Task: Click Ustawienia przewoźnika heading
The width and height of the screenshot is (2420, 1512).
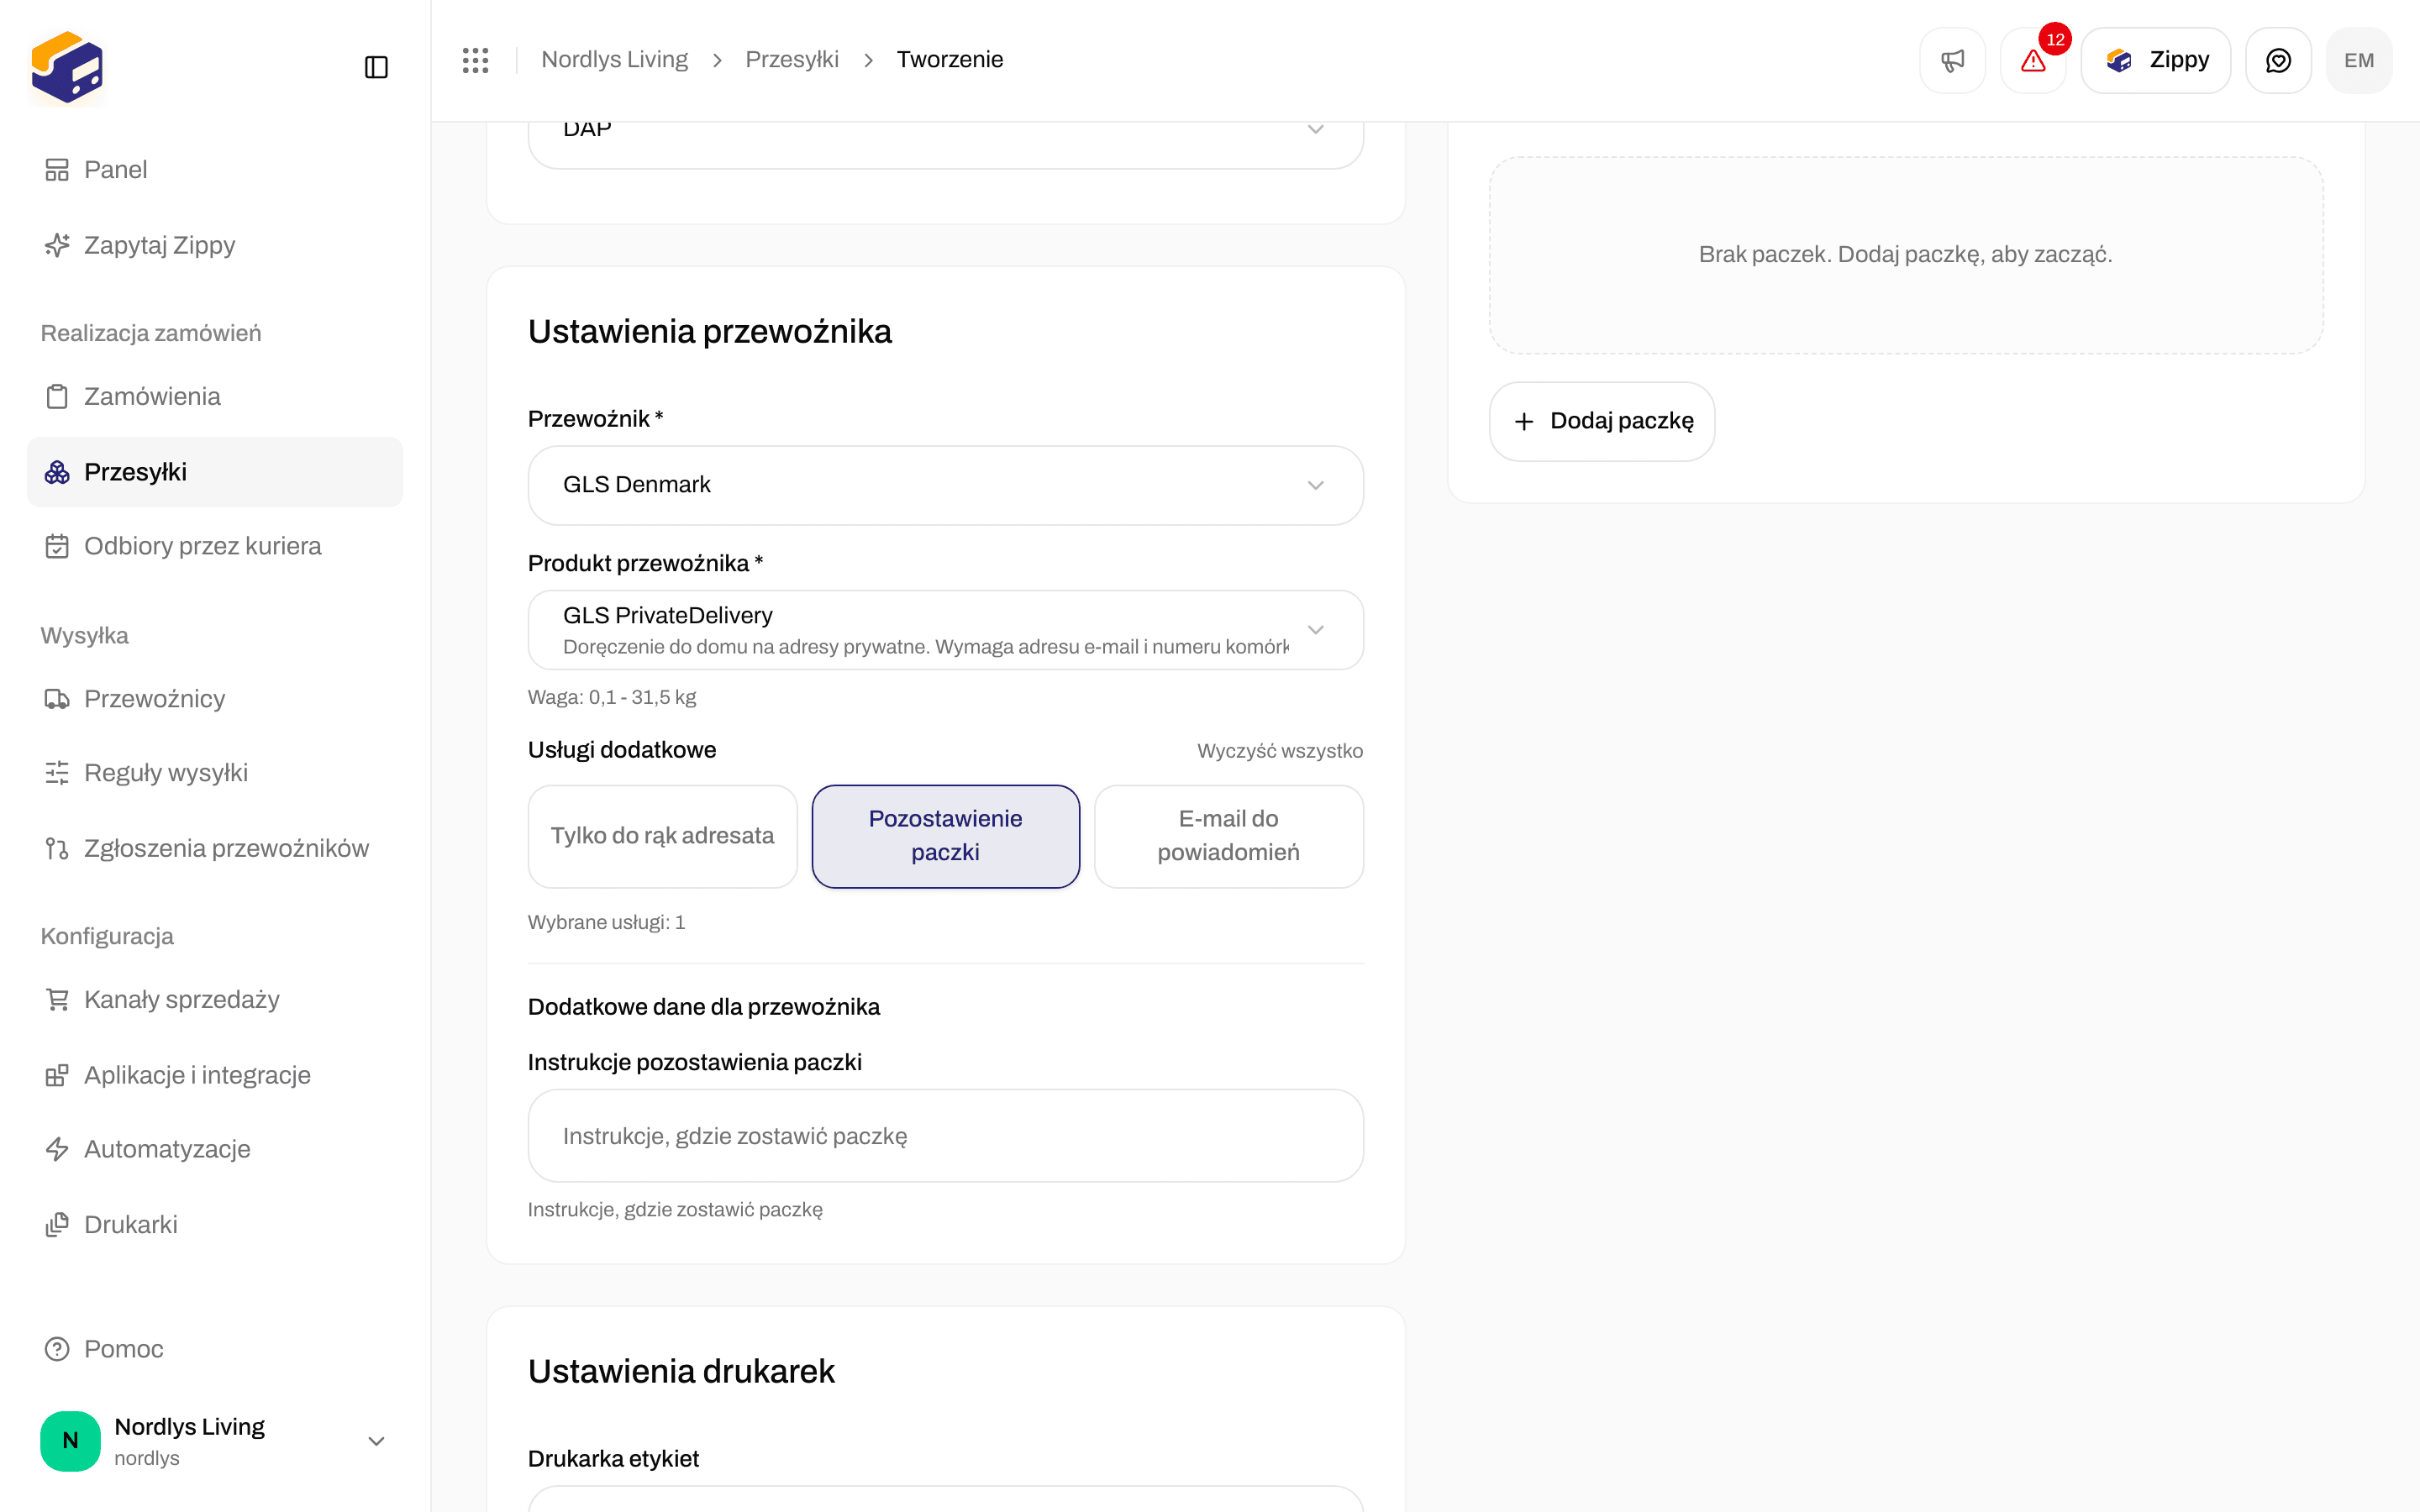Action: (x=709, y=331)
